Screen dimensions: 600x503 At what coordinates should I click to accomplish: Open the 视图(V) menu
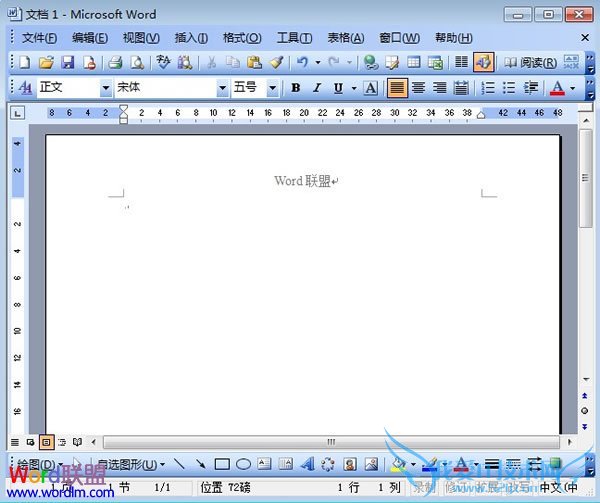(141, 38)
